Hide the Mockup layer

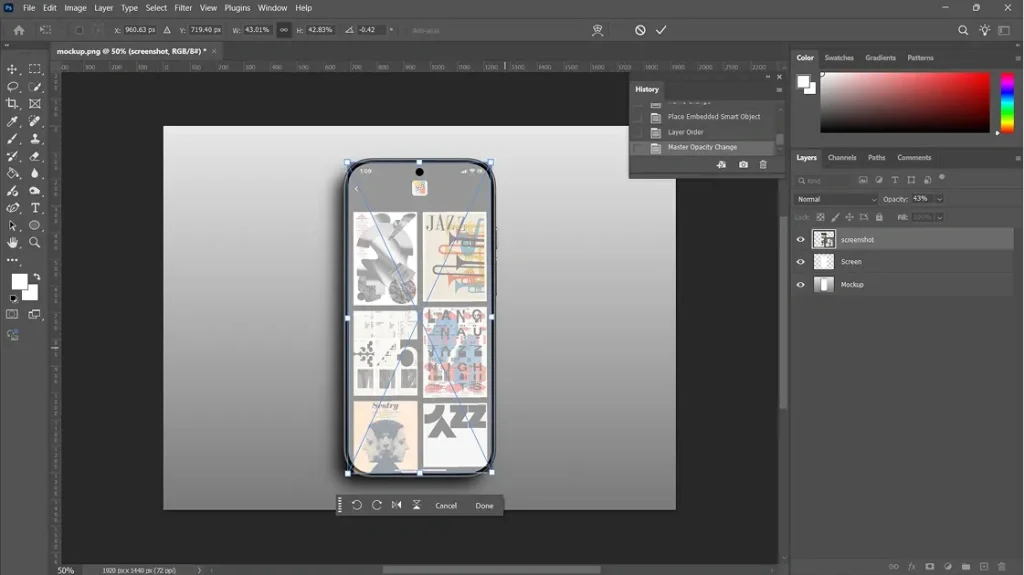801,285
